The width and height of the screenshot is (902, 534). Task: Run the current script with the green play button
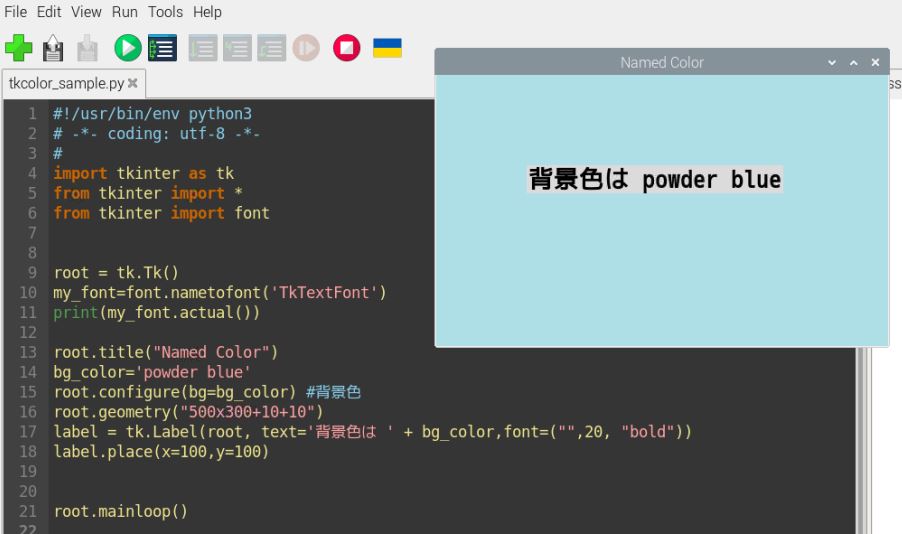click(128, 48)
